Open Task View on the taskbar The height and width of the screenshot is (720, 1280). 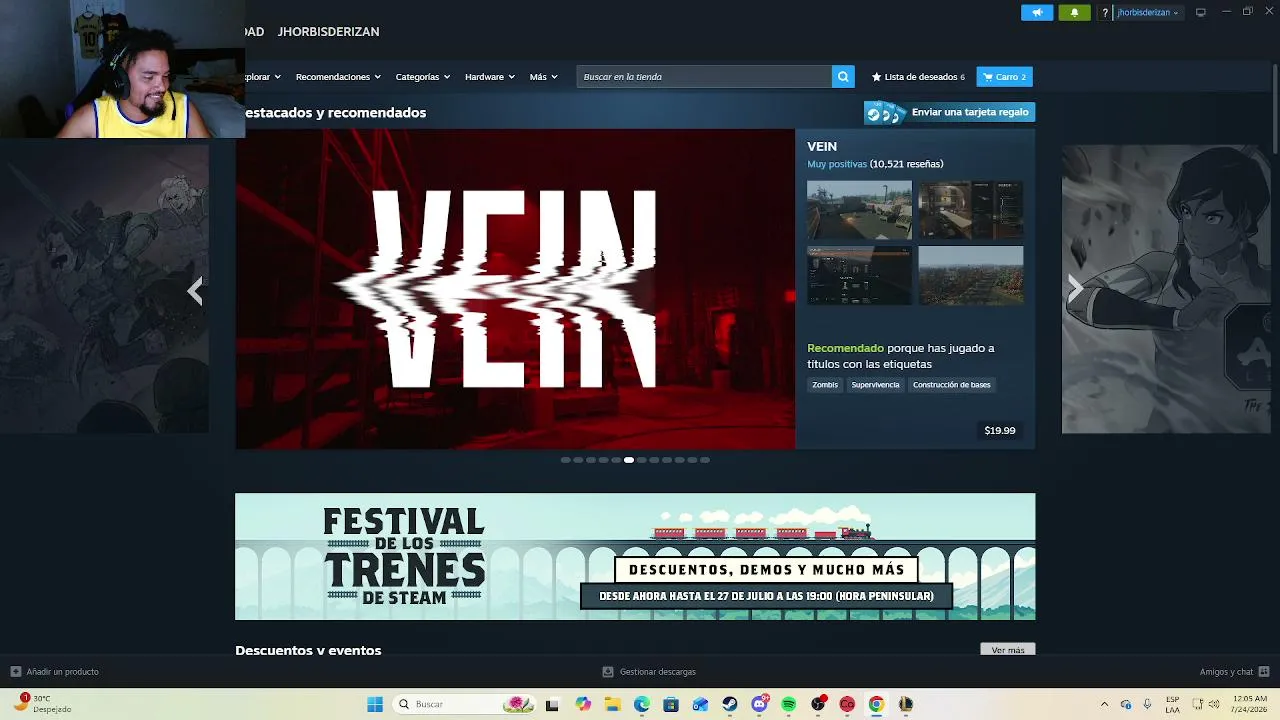(x=552, y=704)
